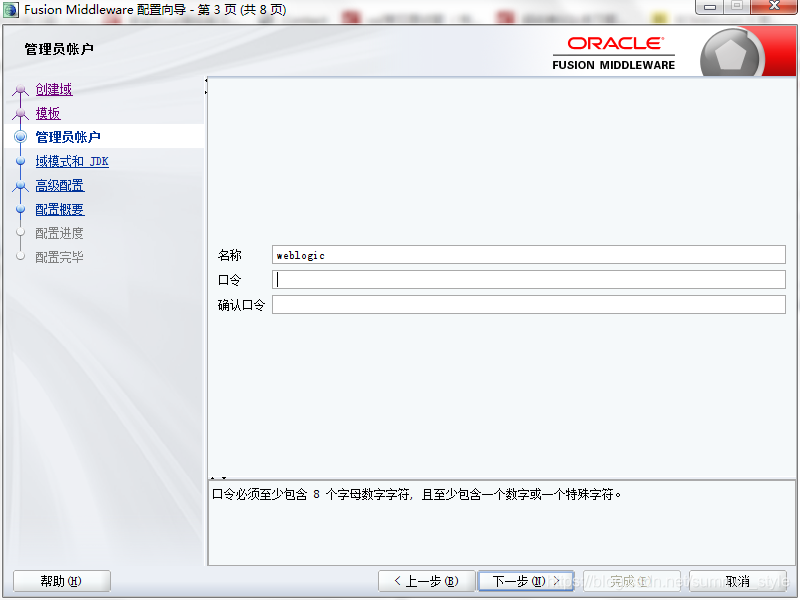Click the 取消 cancel button
This screenshot has height=600, width=800.
(738, 581)
